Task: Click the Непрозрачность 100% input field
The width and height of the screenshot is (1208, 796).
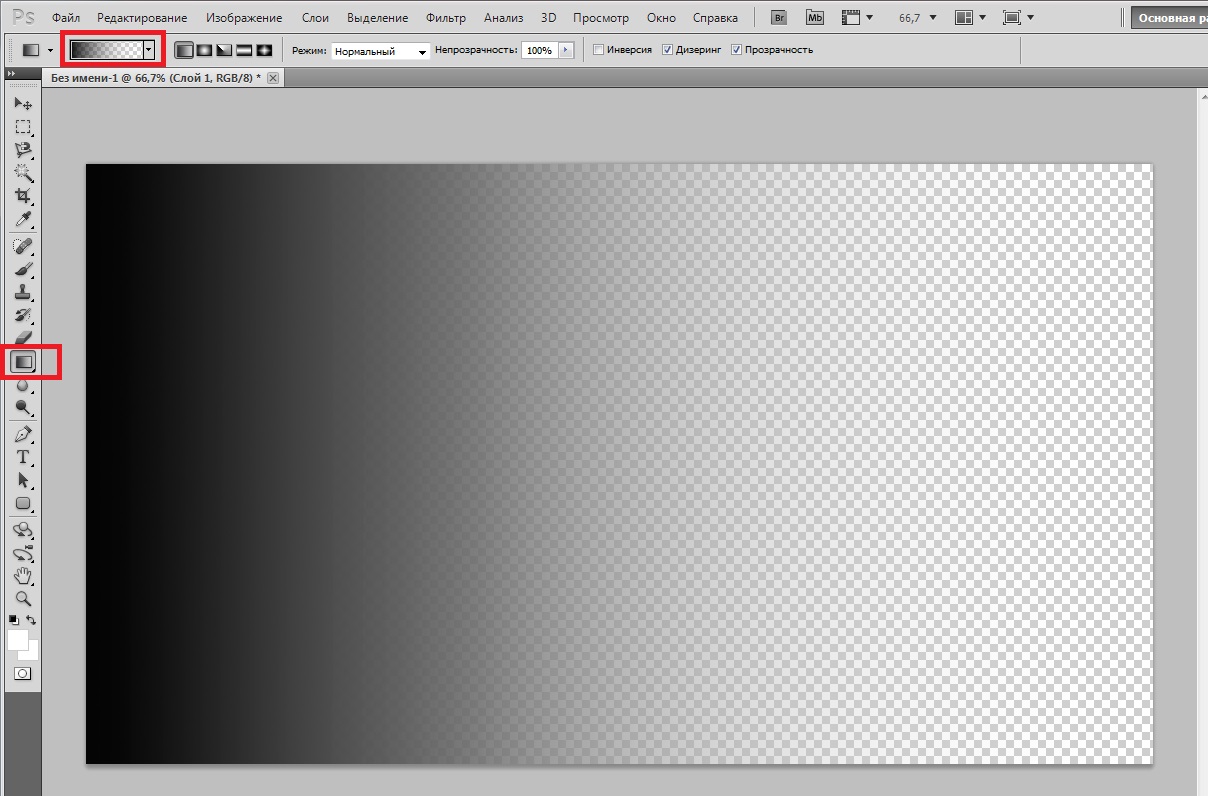Action: coord(539,50)
